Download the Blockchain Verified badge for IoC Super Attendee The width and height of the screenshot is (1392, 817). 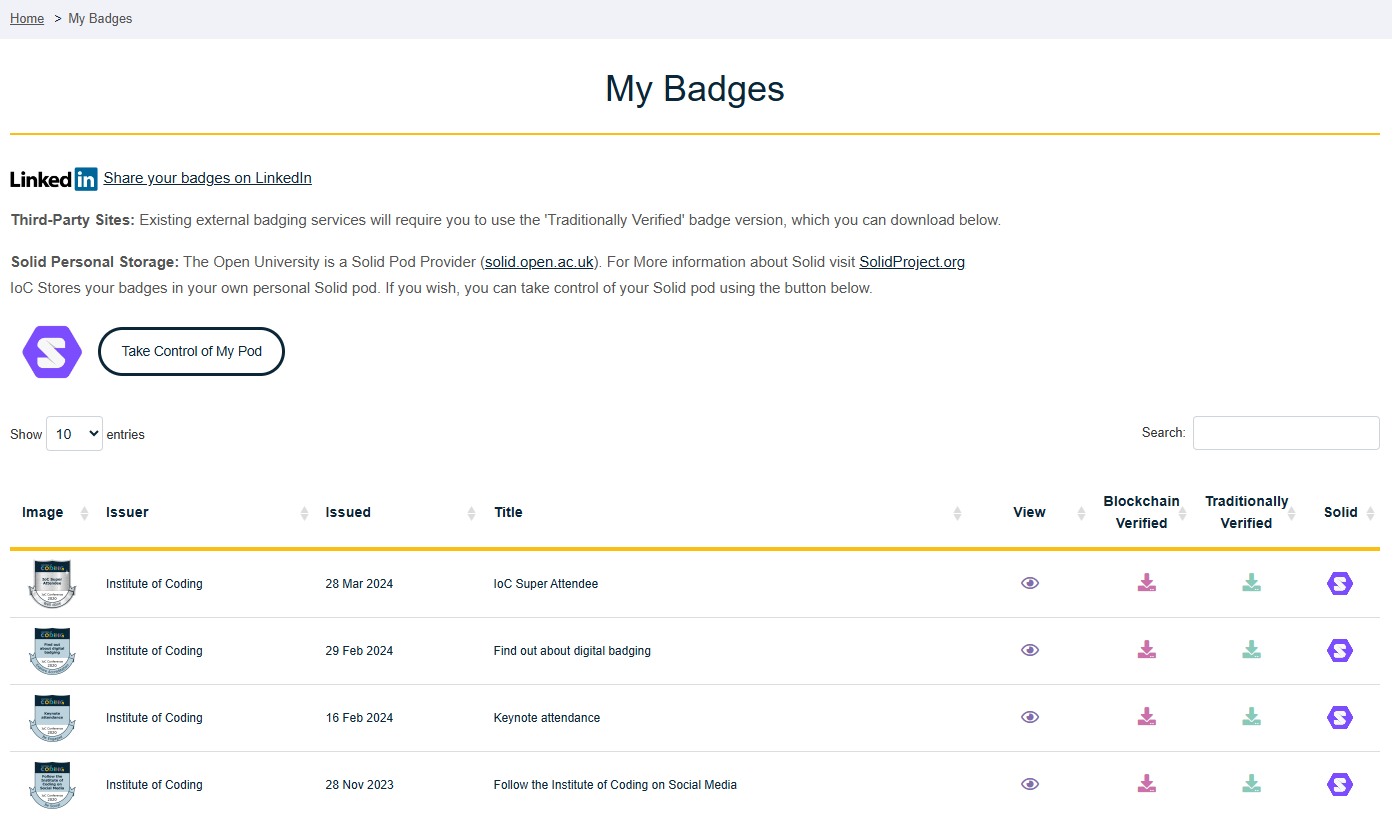click(x=1146, y=583)
